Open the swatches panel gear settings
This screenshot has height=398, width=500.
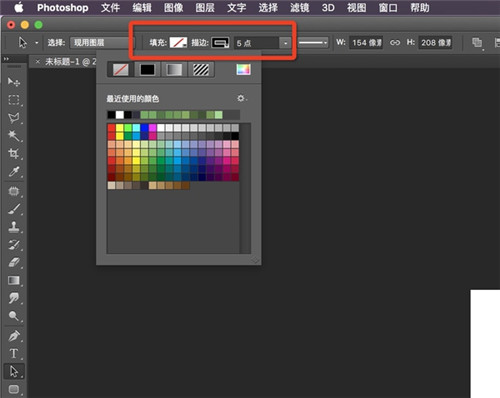[241, 98]
